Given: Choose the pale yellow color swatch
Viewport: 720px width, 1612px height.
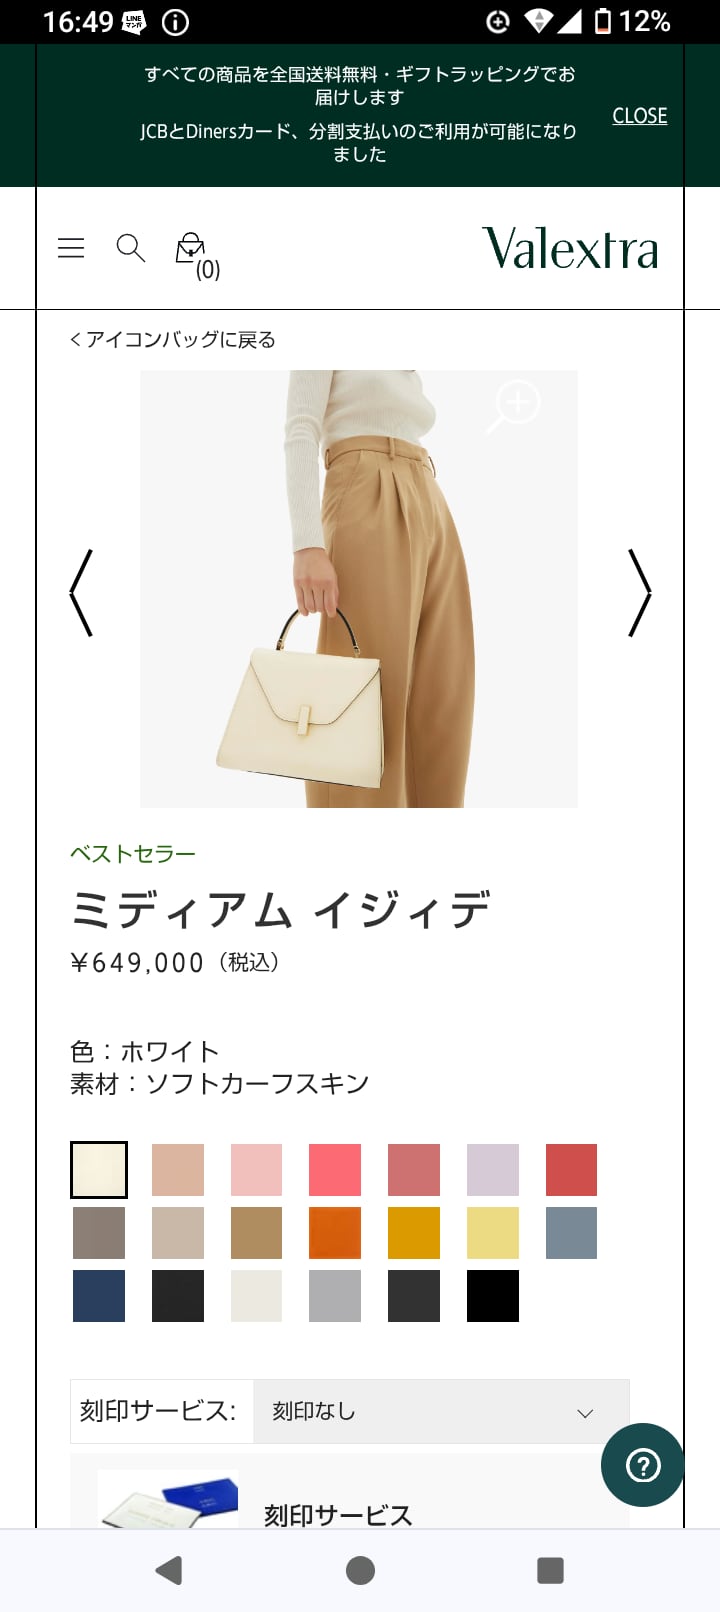Looking at the screenshot, I should [493, 1233].
